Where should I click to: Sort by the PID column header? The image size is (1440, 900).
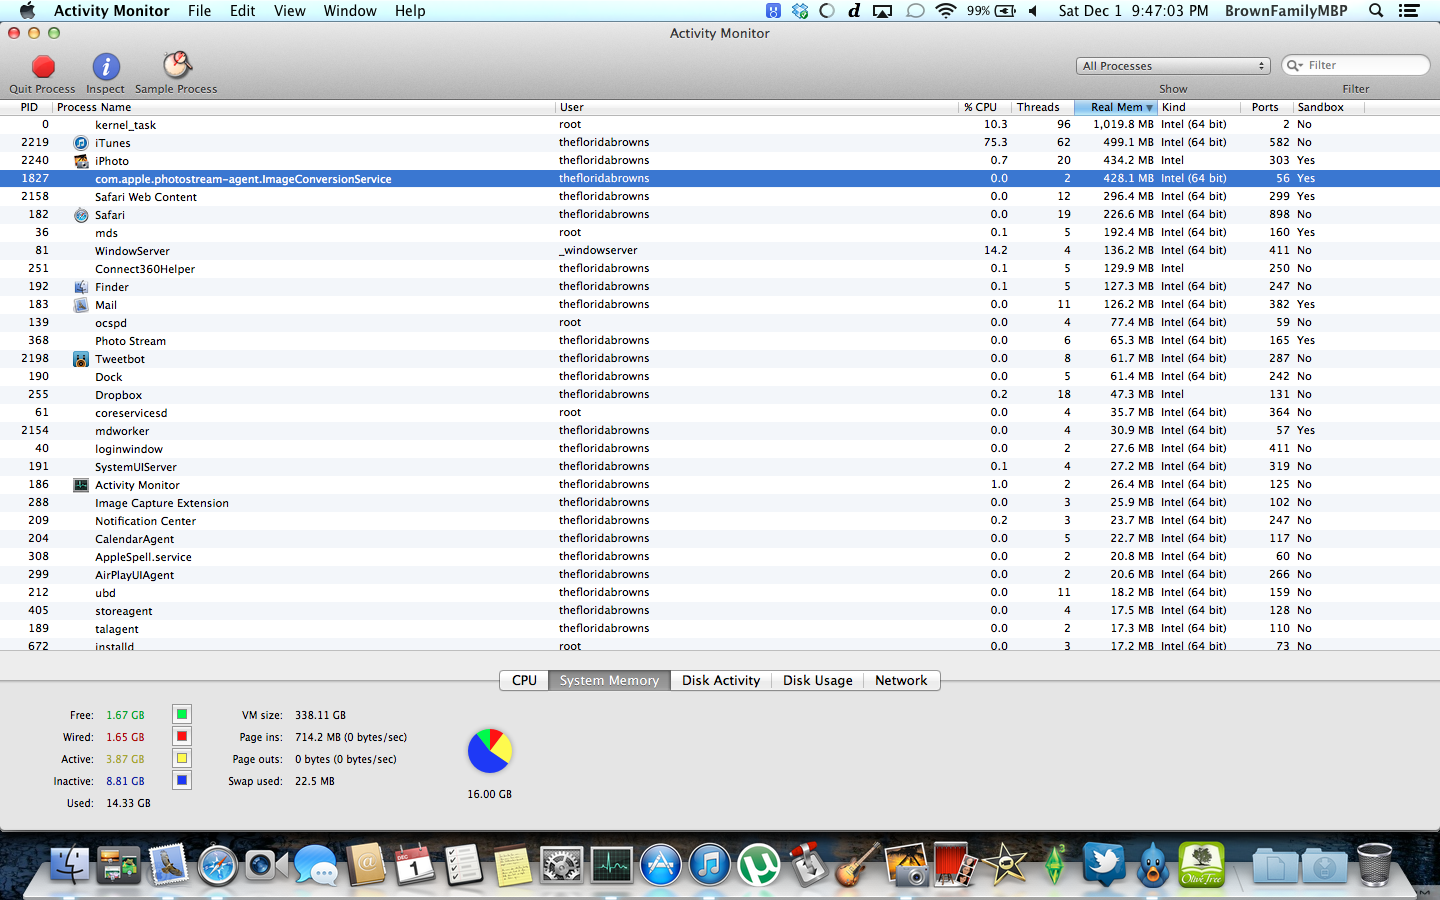click(x=29, y=107)
